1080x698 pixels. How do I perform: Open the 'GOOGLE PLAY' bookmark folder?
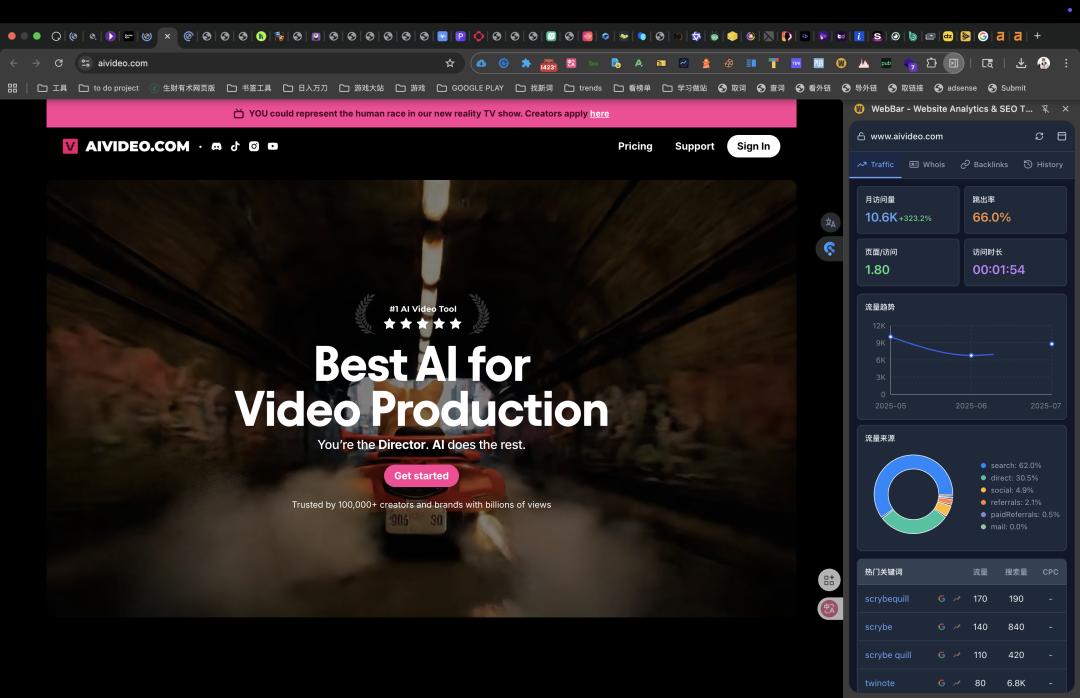click(470, 88)
